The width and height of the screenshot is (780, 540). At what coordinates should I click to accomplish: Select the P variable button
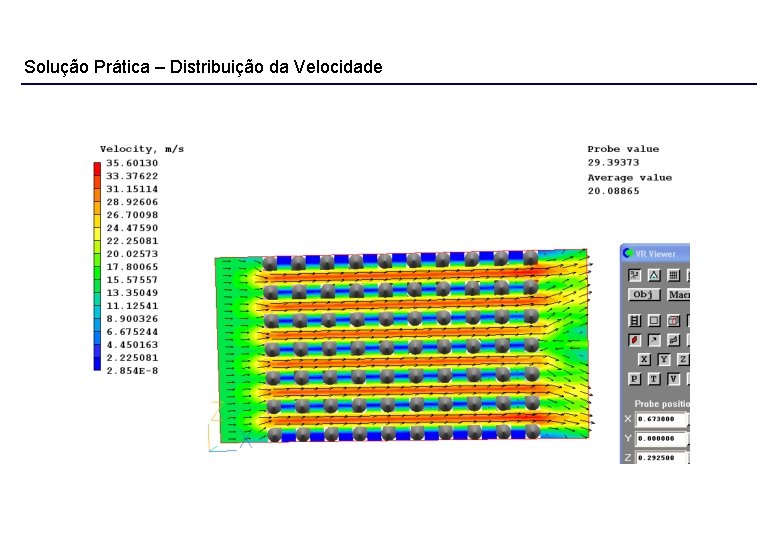tap(634, 379)
